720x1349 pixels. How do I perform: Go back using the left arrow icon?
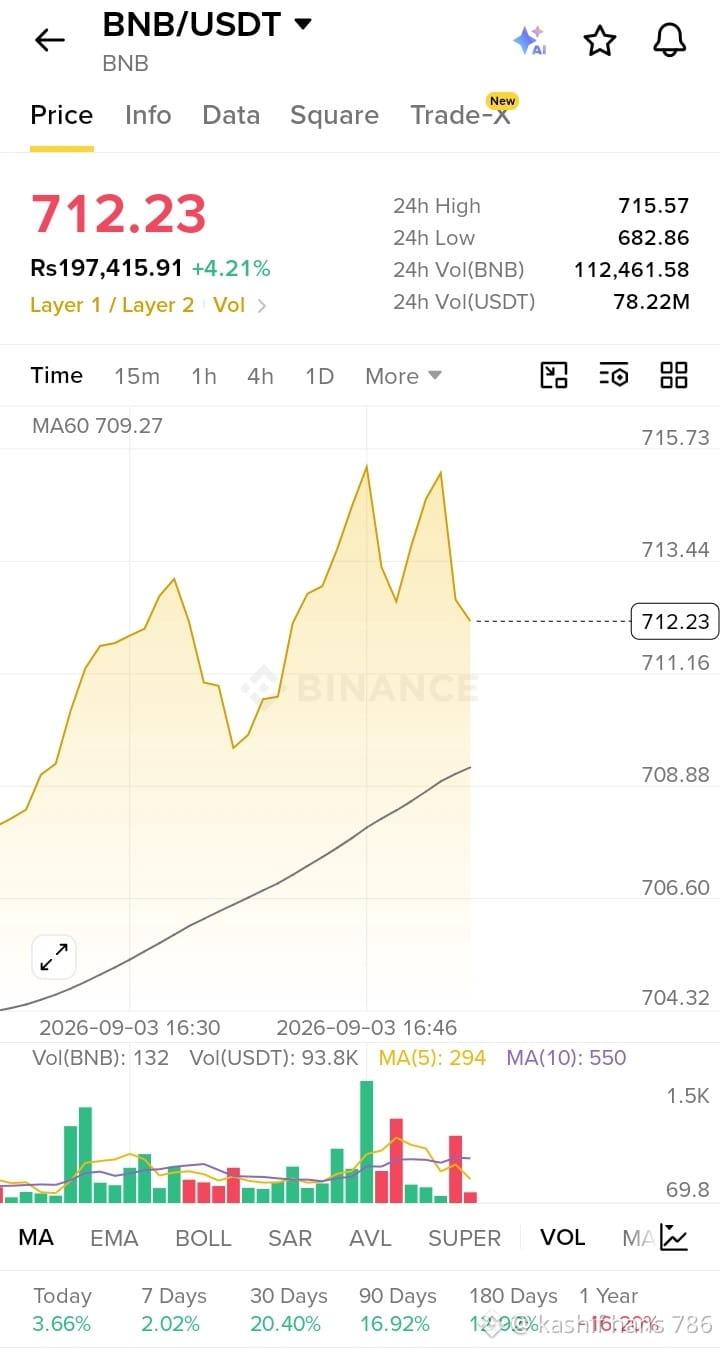click(49, 40)
